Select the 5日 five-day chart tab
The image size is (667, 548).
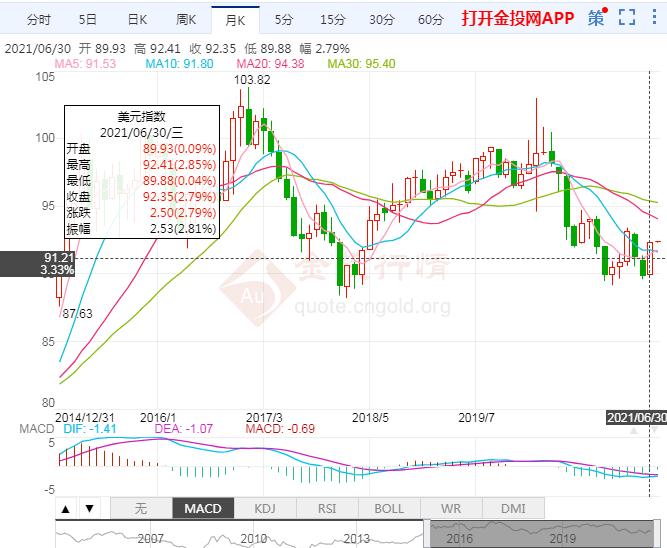coord(88,19)
